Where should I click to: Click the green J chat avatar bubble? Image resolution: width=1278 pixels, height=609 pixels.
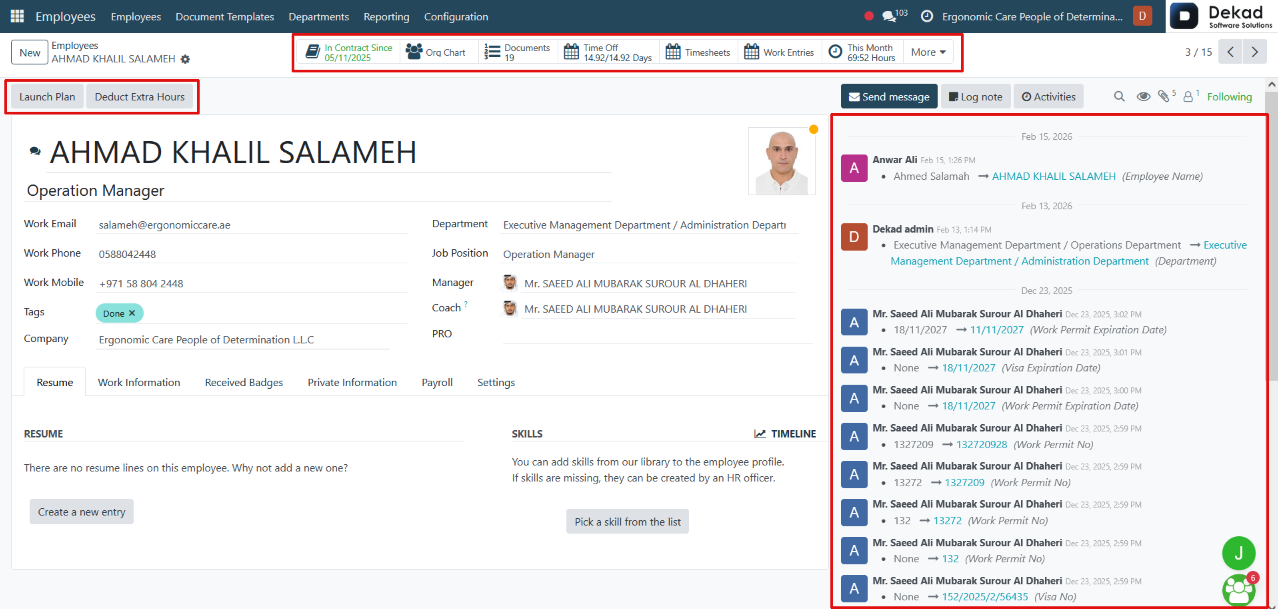[x=1239, y=553]
